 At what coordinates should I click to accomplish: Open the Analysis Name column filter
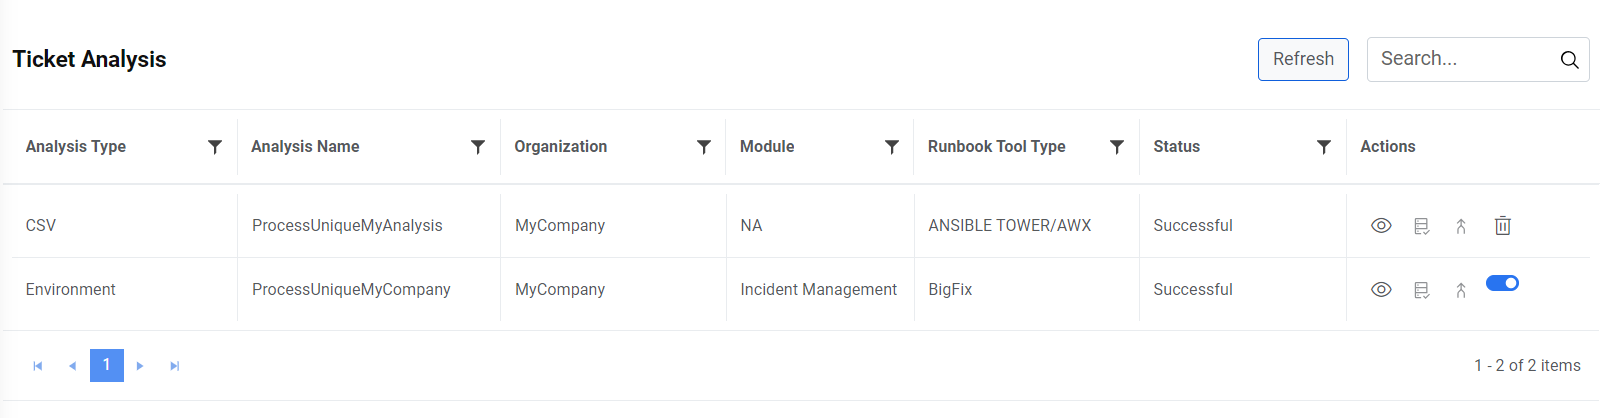click(478, 147)
